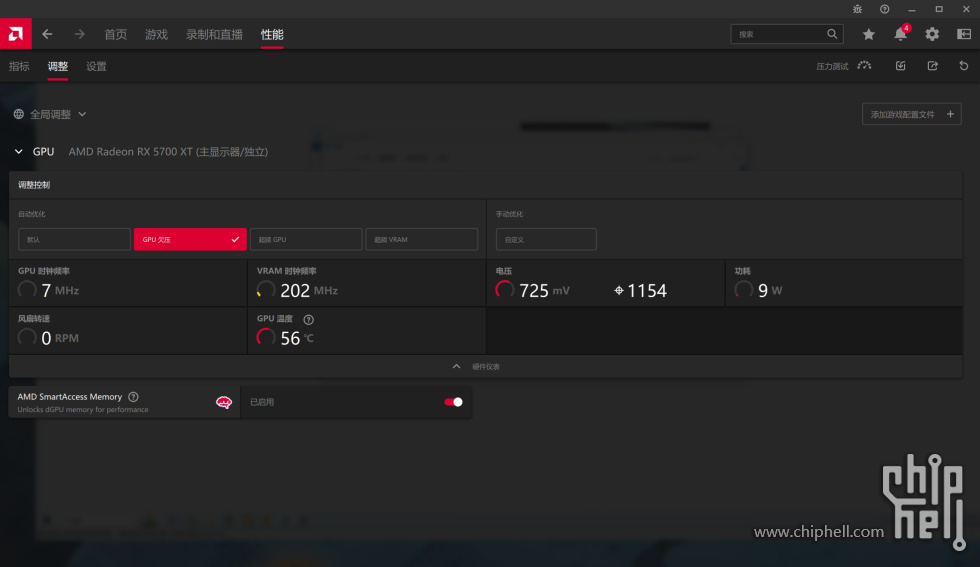
Task: Click the import profile icon
Action: 901,66
